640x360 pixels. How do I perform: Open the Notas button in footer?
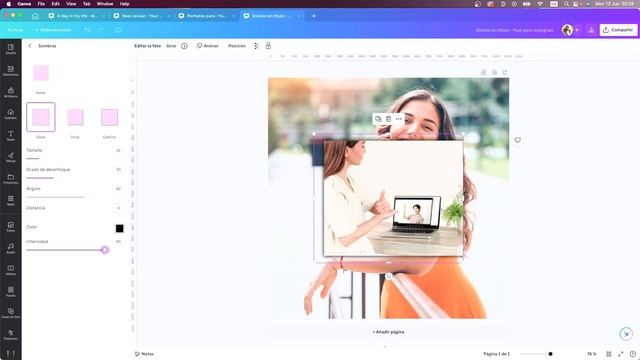[144, 354]
